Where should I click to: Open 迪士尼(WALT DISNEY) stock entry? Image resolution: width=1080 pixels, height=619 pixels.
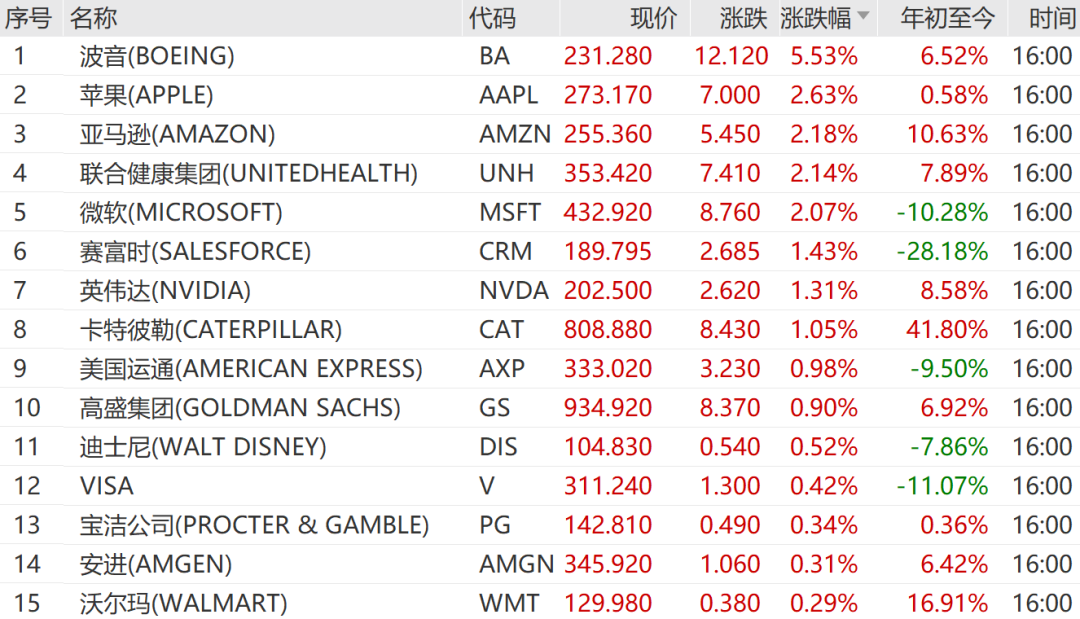[203, 446]
